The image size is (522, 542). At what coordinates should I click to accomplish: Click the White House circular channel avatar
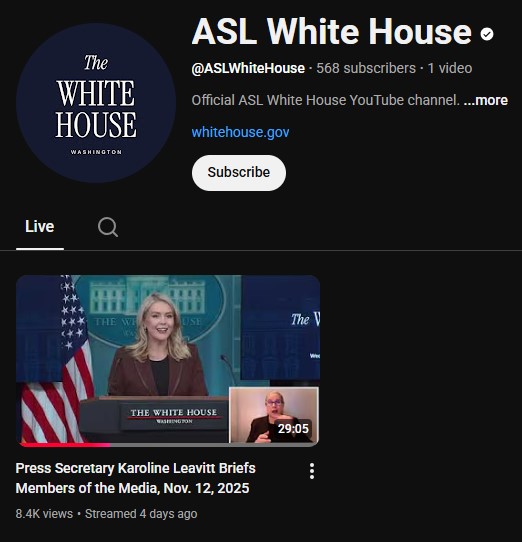[x=96, y=103]
